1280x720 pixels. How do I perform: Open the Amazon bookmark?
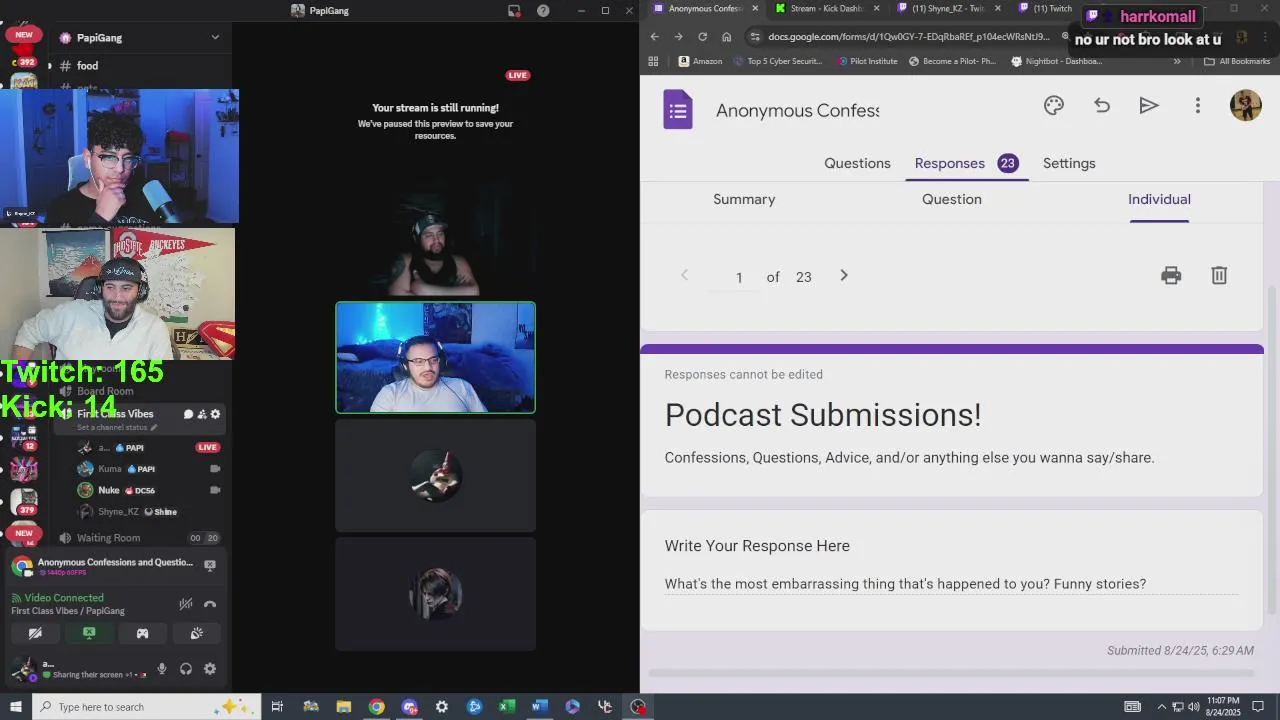coord(700,61)
